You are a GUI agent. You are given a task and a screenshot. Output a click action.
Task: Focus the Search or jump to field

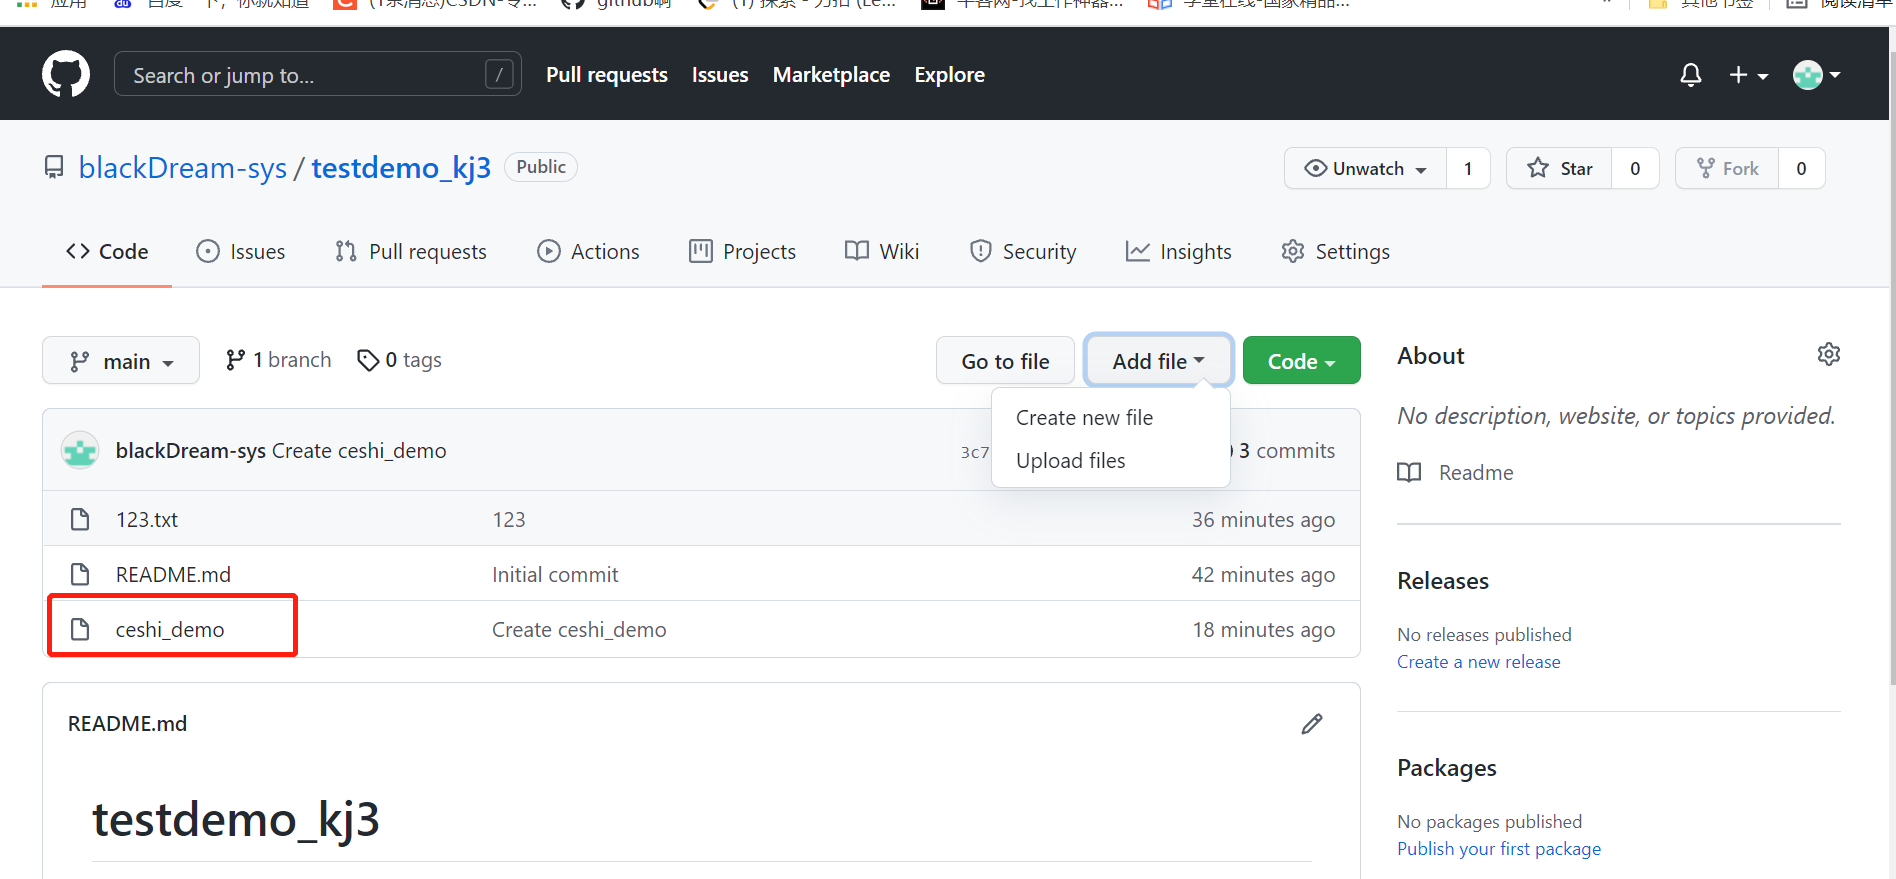point(318,74)
